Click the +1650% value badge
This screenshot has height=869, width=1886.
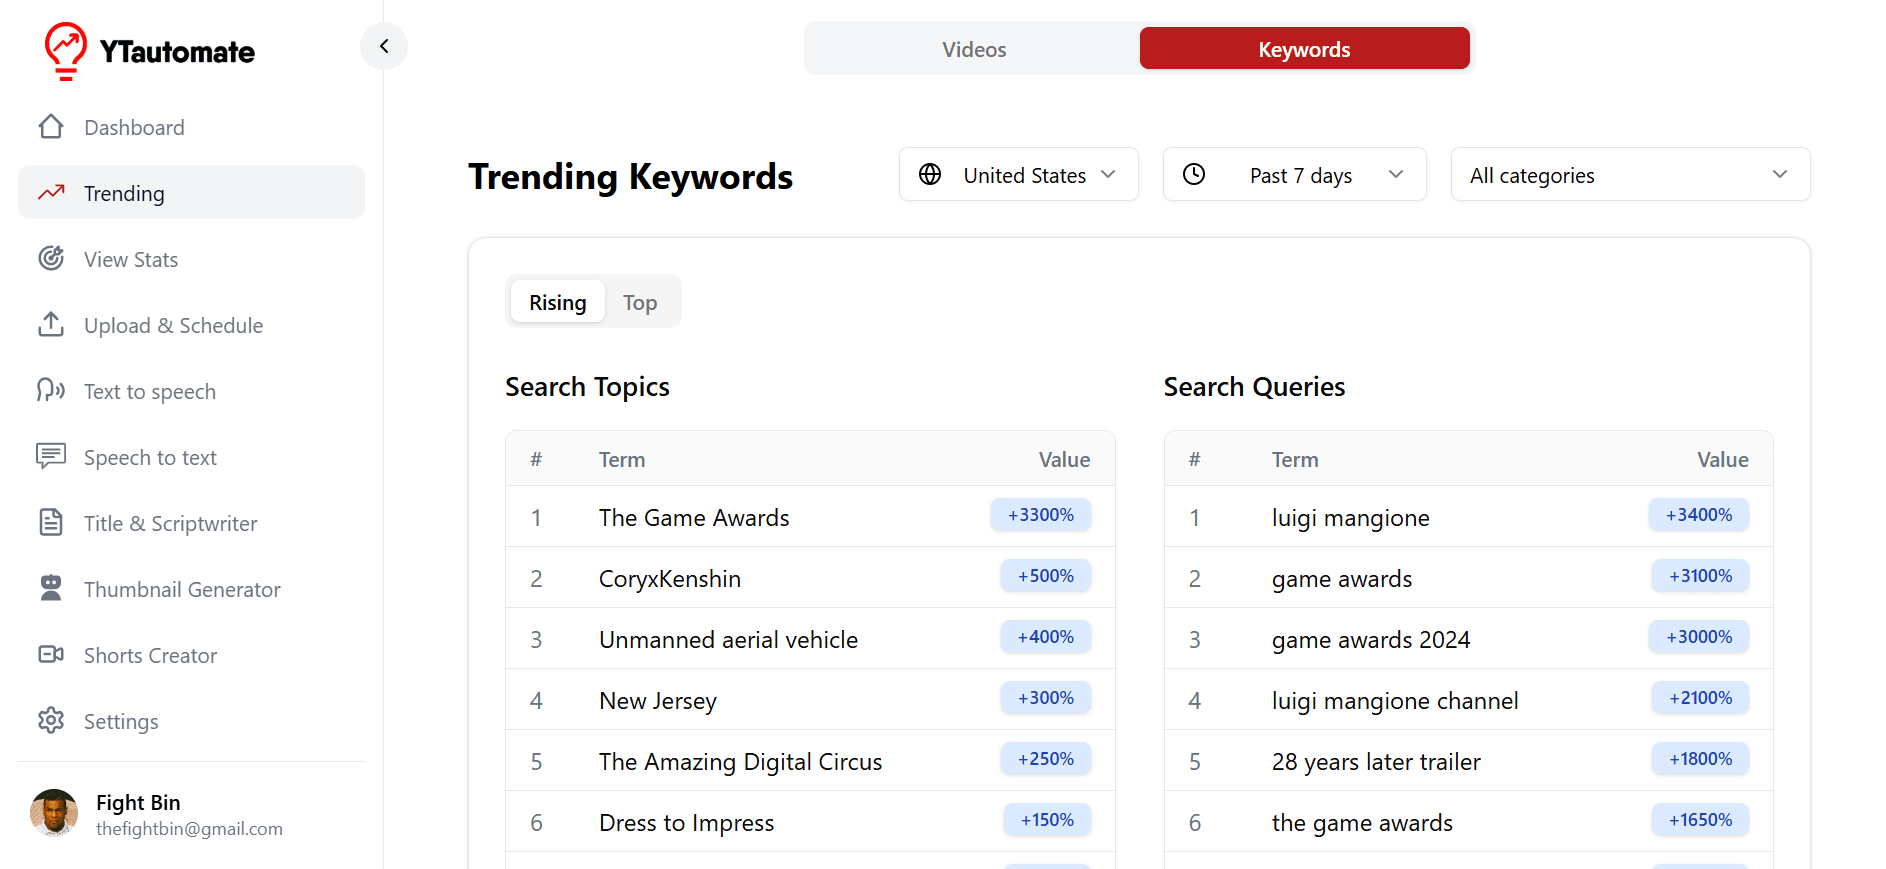point(1700,819)
